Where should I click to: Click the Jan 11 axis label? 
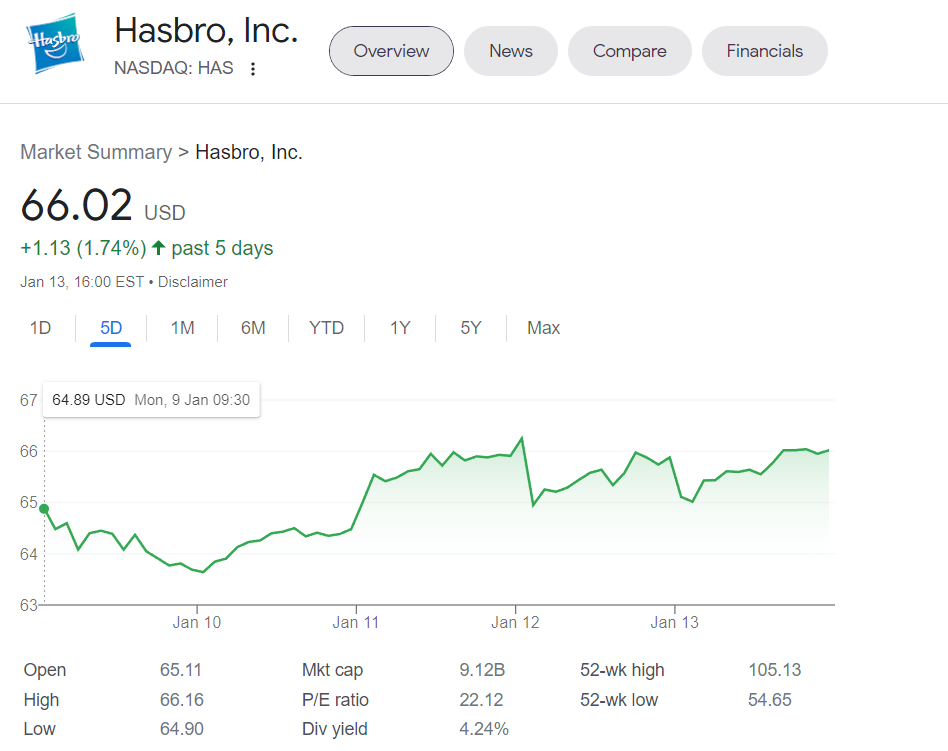point(356,622)
